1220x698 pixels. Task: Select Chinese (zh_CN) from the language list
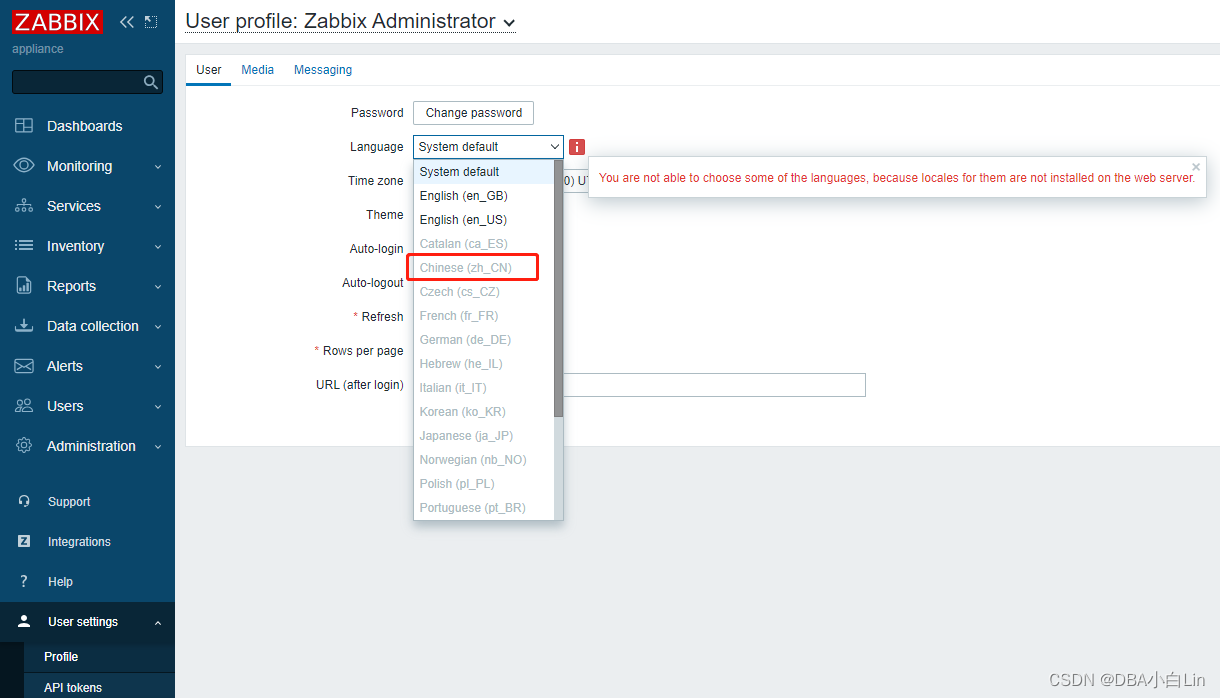[x=472, y=267]
